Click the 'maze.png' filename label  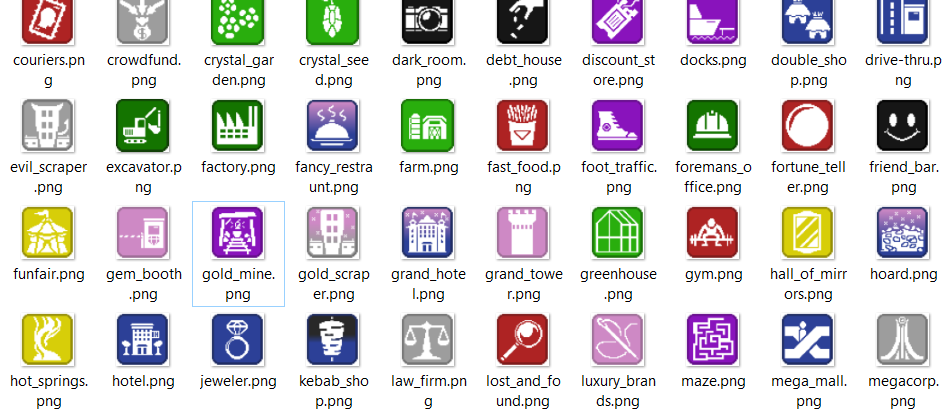pos(713,382)
